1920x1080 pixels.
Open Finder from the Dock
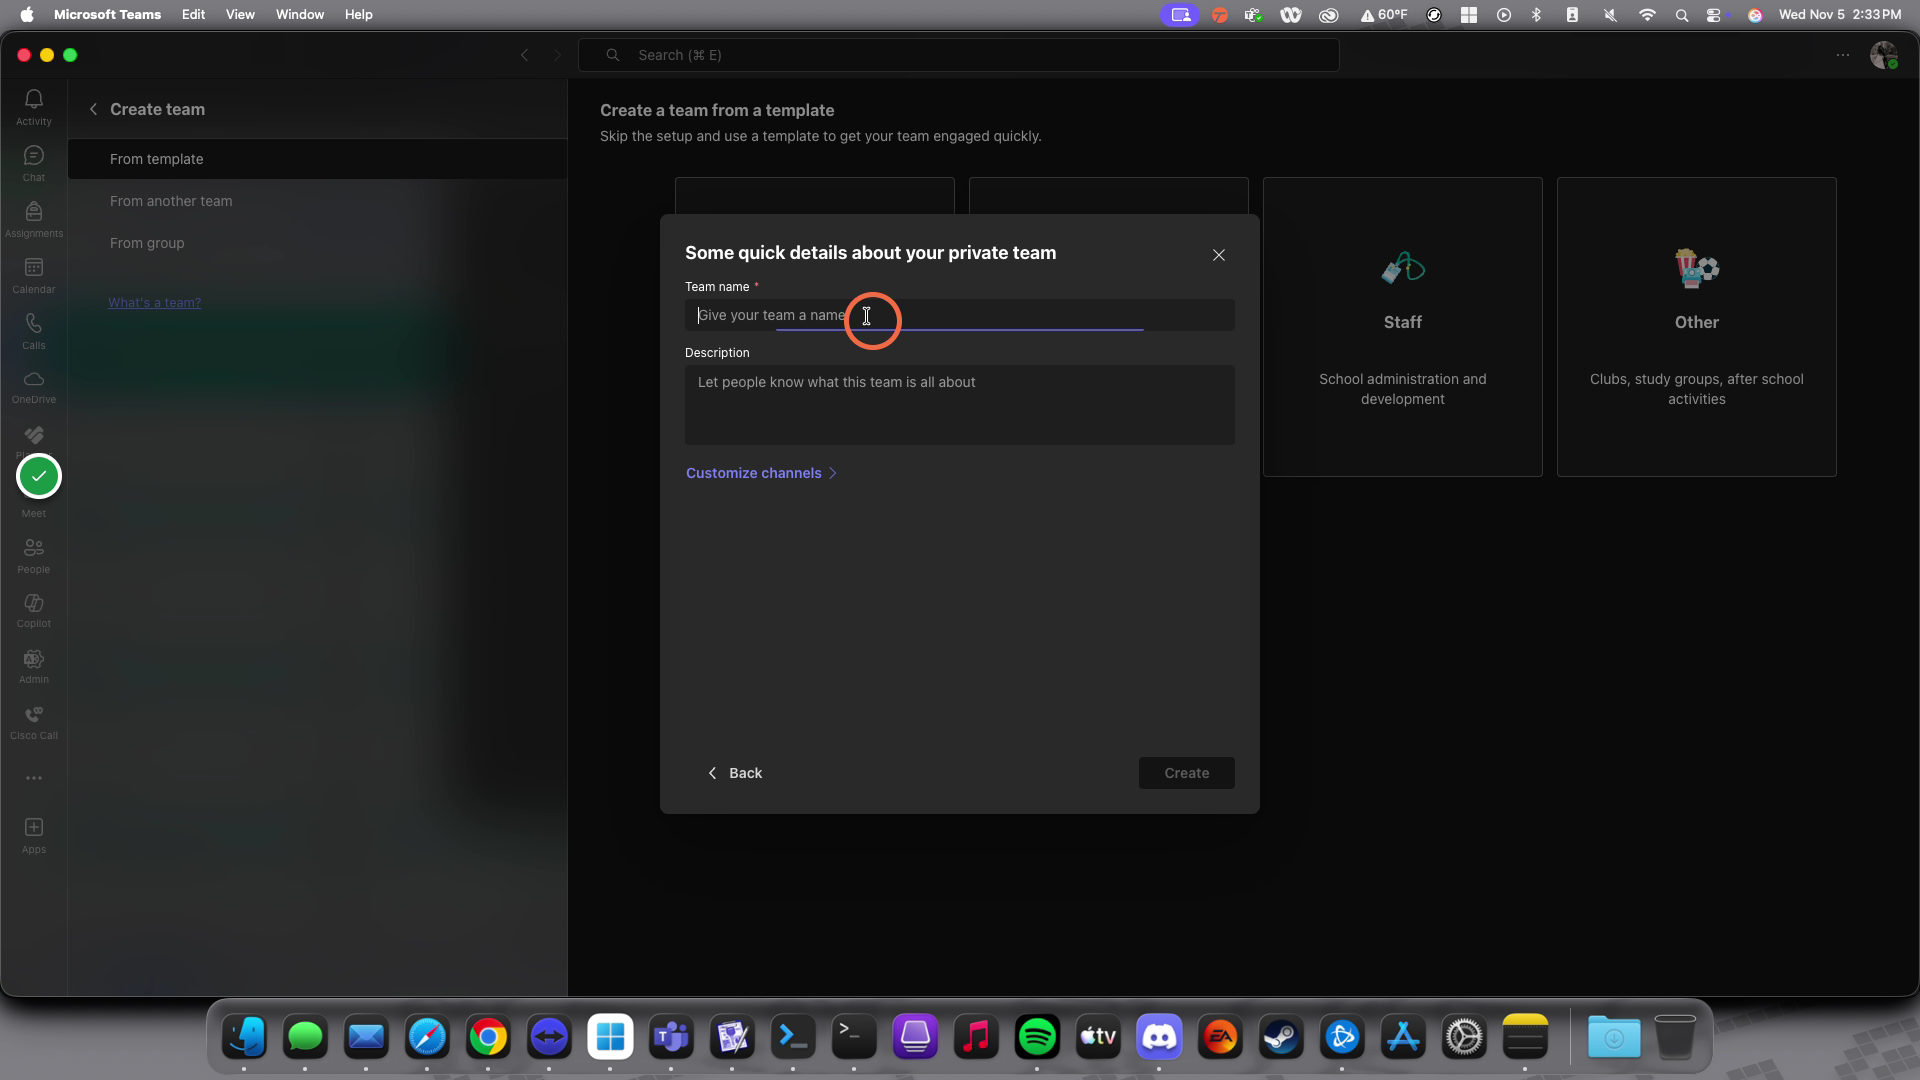tap(244, 1037)
